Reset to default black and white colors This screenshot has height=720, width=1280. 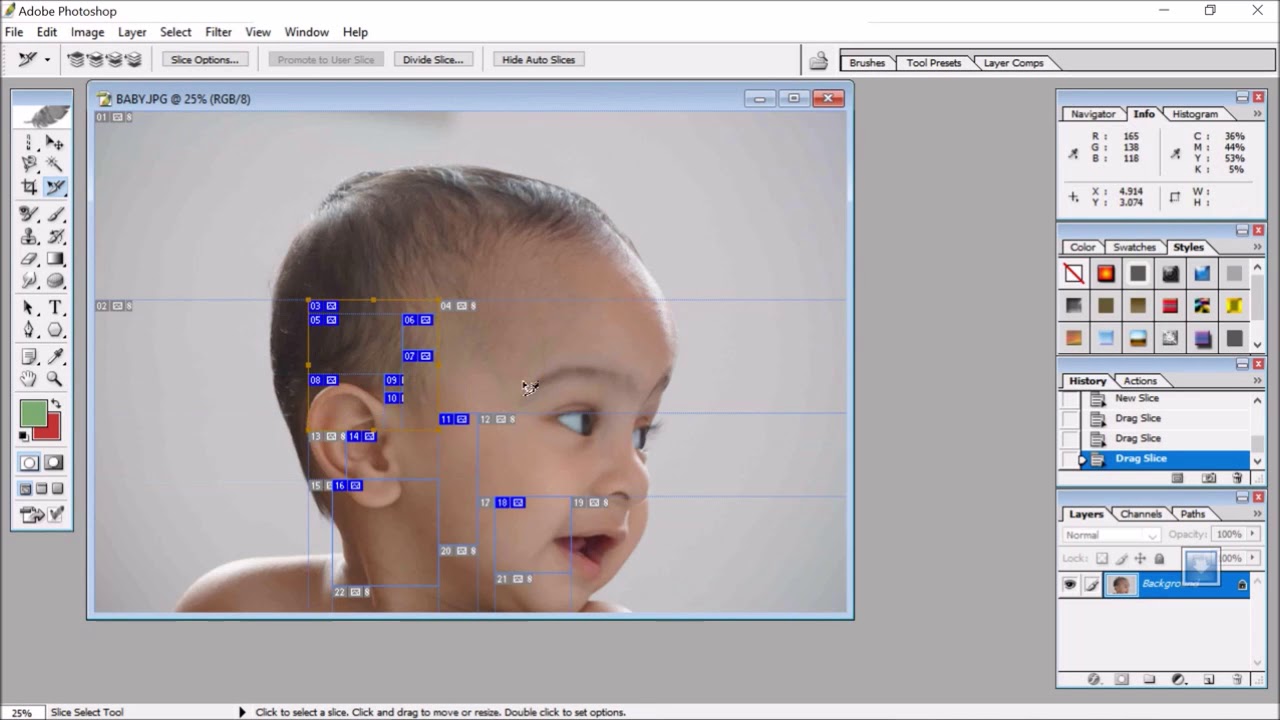pos(24,436)
